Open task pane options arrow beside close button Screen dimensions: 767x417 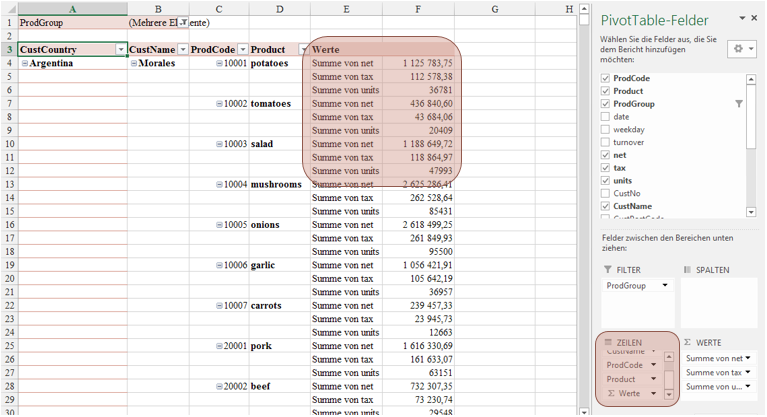tap(741, 18)
